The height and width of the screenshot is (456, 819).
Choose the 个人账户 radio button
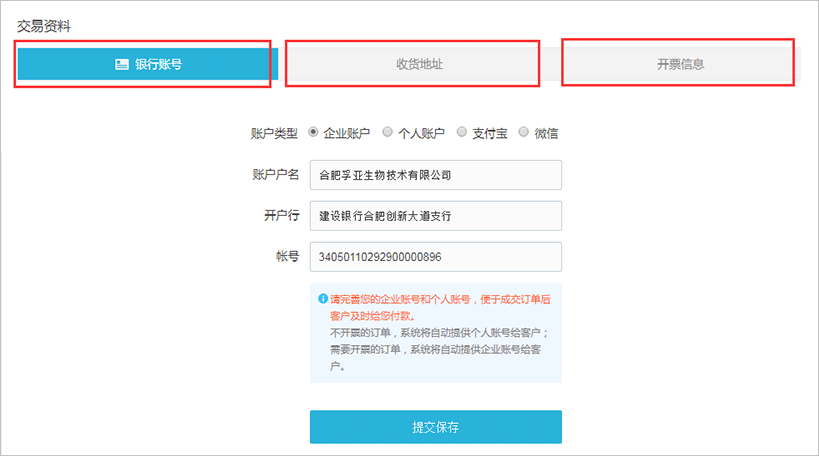point(387,132)
